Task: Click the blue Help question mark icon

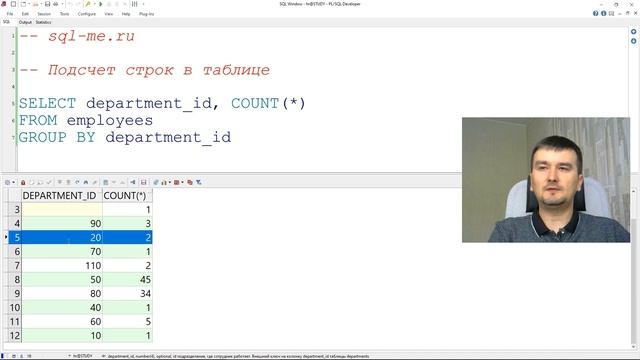Action: [596, 13]
